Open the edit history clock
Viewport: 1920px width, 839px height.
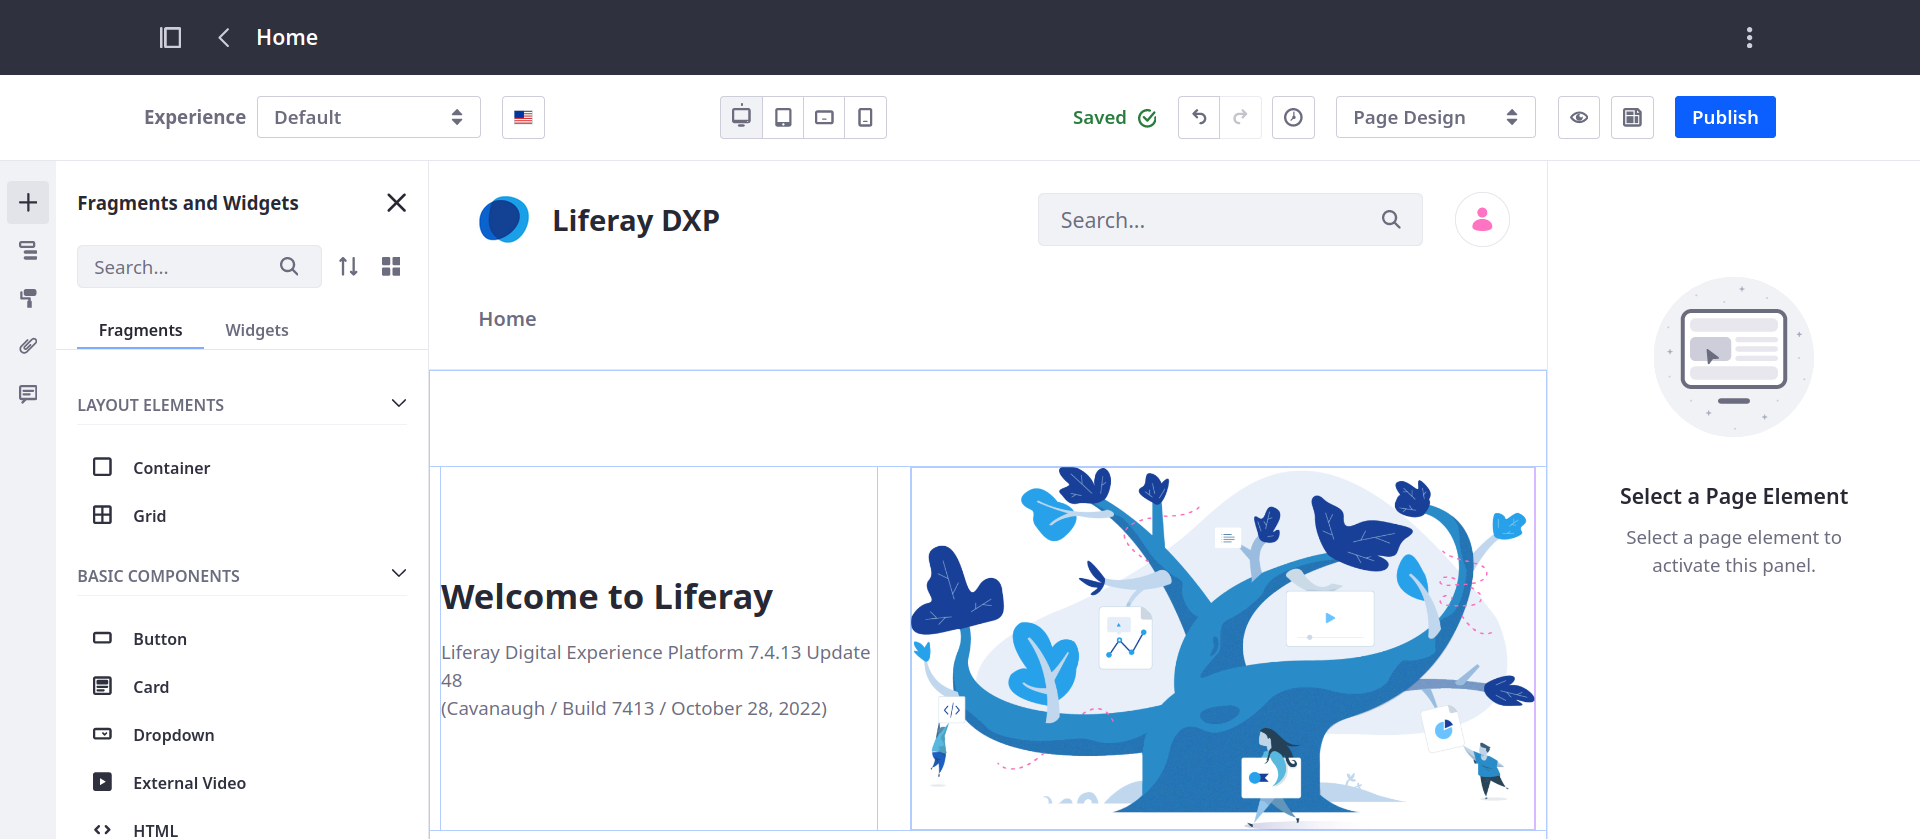point(1293,117)
